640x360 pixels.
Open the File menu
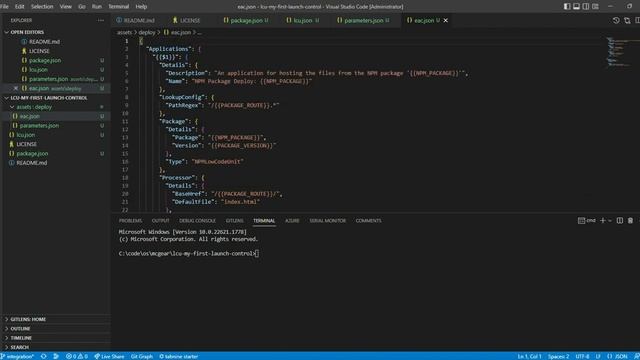[x=4, y=7]
